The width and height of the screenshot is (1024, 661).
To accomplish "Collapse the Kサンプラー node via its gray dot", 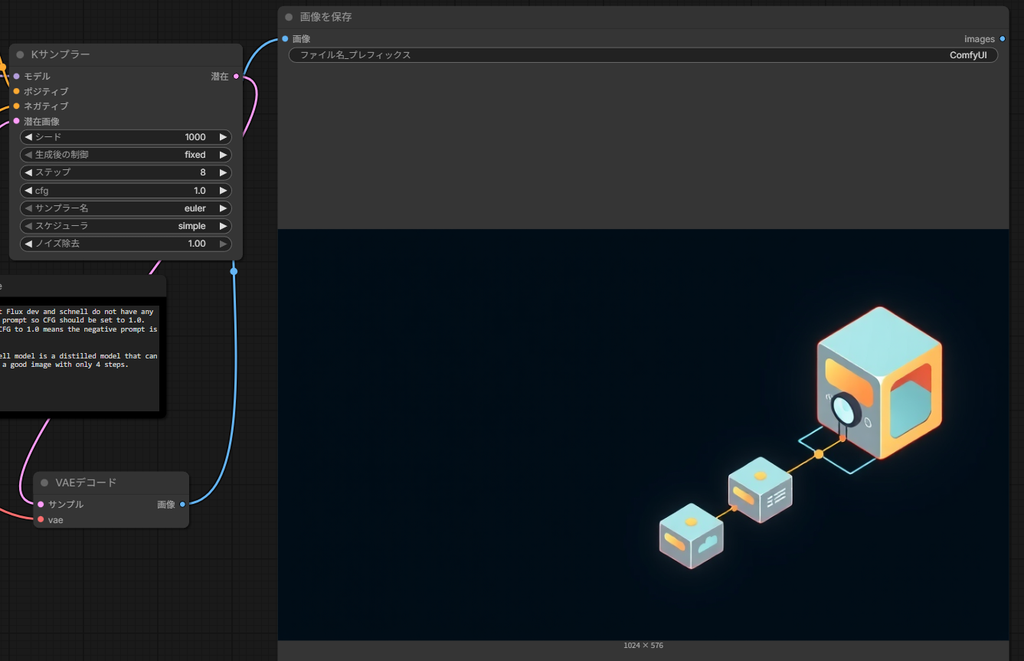I will pos(20,55).
